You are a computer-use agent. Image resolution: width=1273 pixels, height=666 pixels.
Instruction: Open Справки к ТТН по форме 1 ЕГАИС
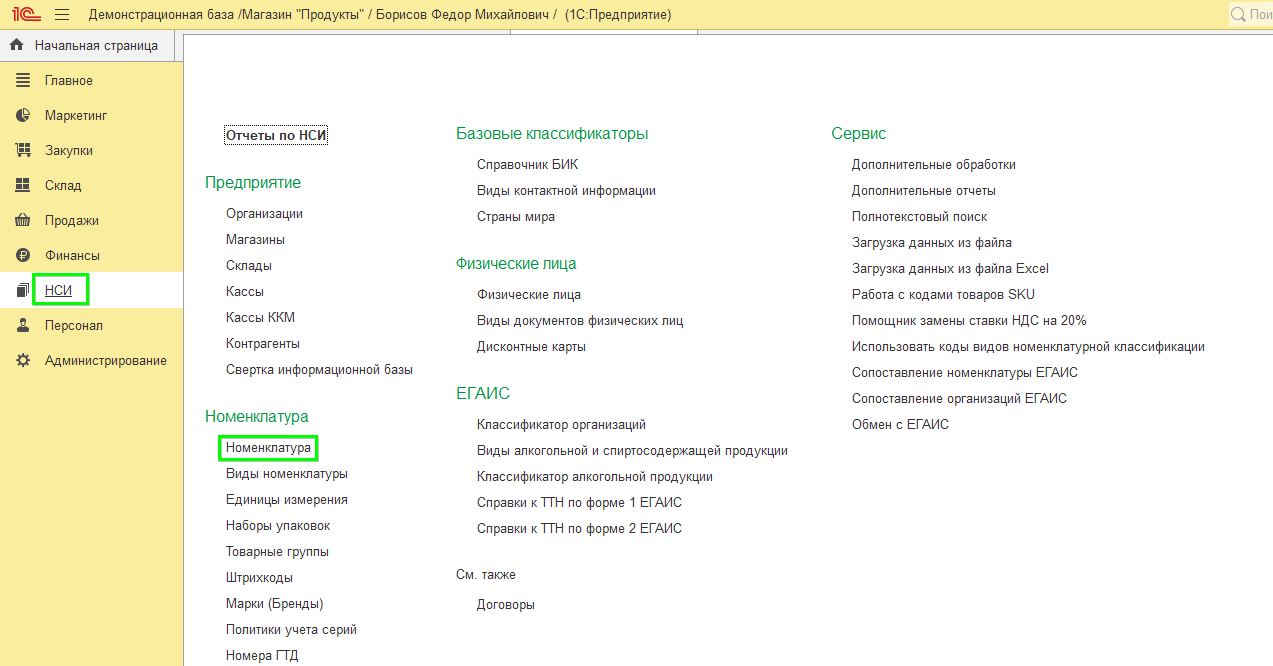579,502
